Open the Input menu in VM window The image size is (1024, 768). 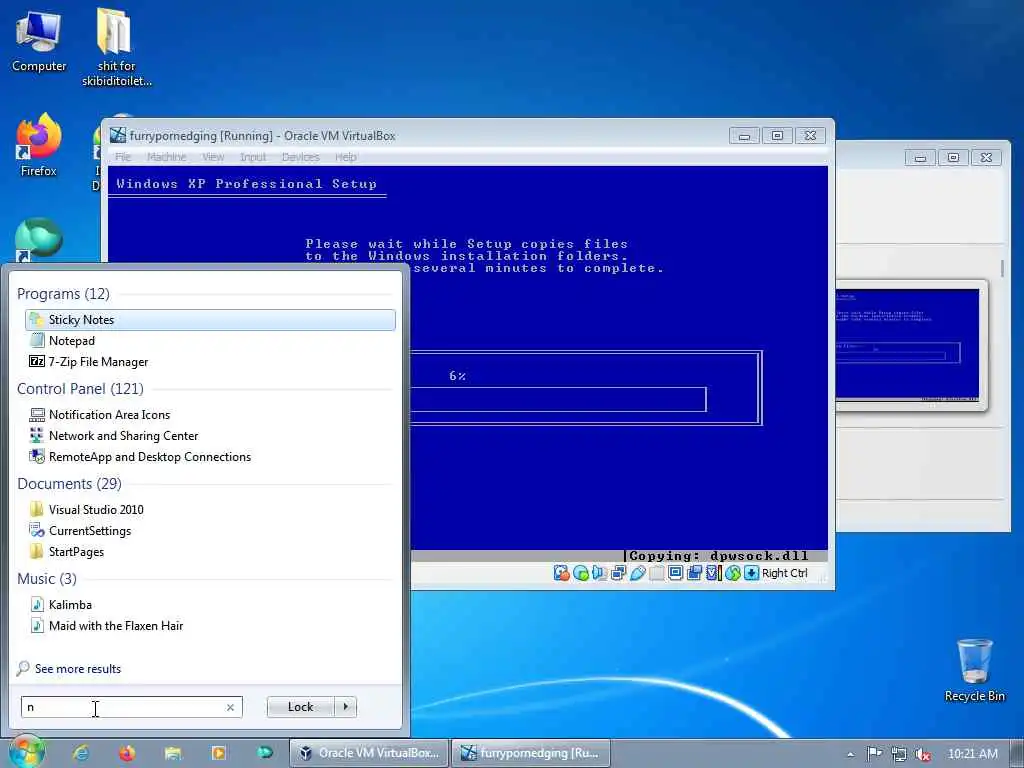tap(253, 157)
